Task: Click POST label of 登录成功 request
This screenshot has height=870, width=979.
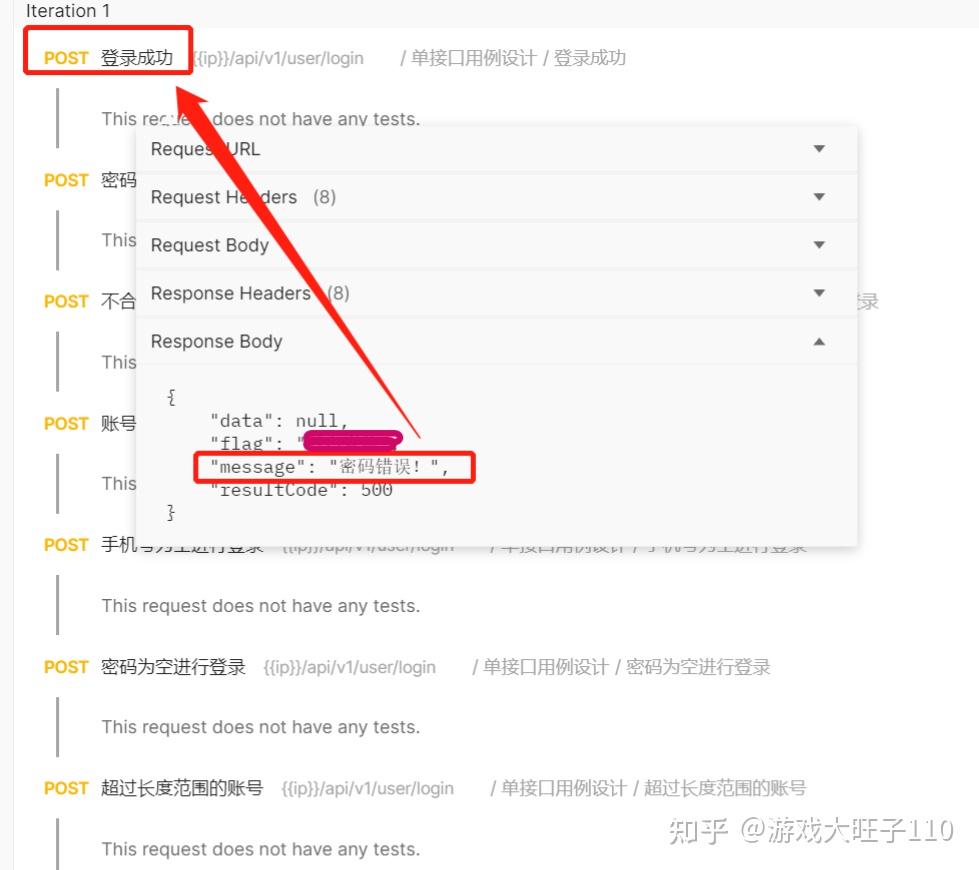Action: (x=66, y=58)
